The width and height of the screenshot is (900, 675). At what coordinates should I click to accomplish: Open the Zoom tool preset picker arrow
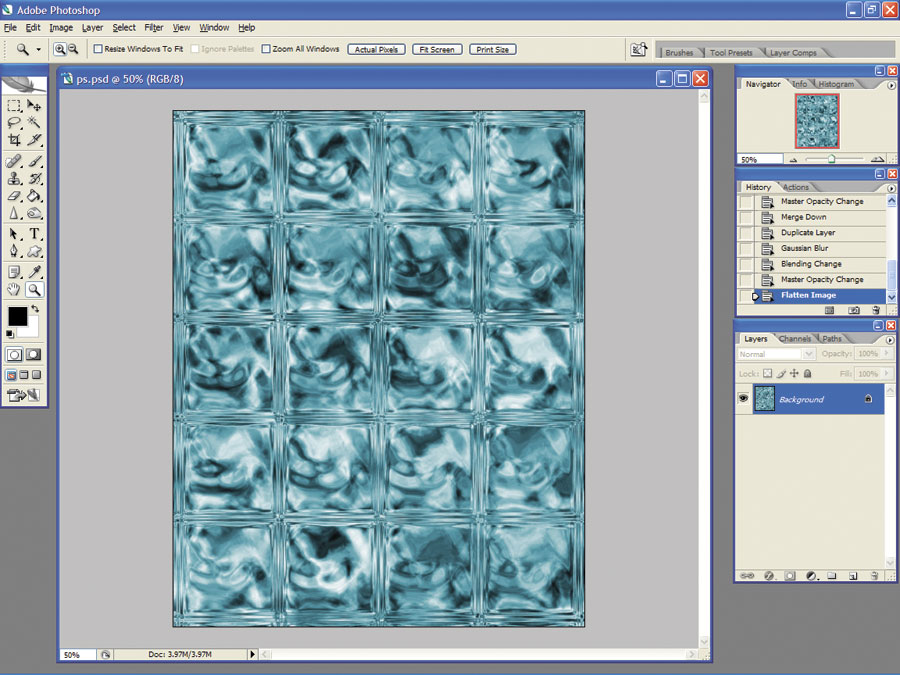point(38,49)
